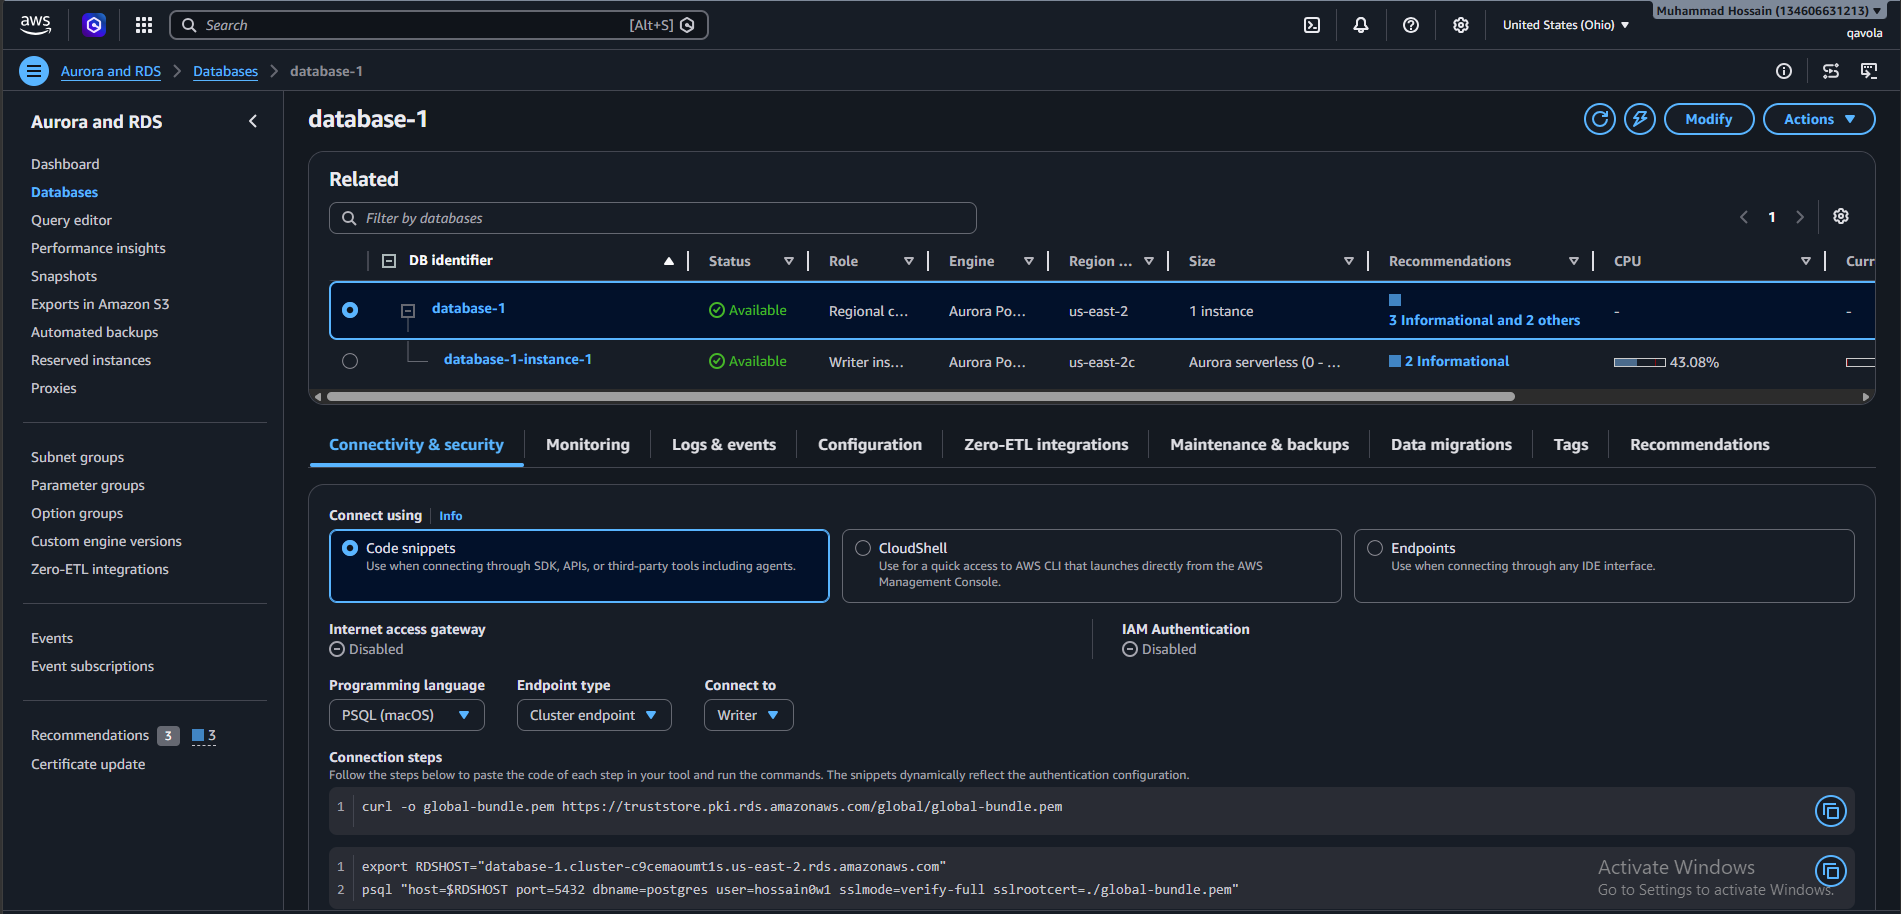Open the notifications bell
1901x914 pixels.
tap(1361, 25)
